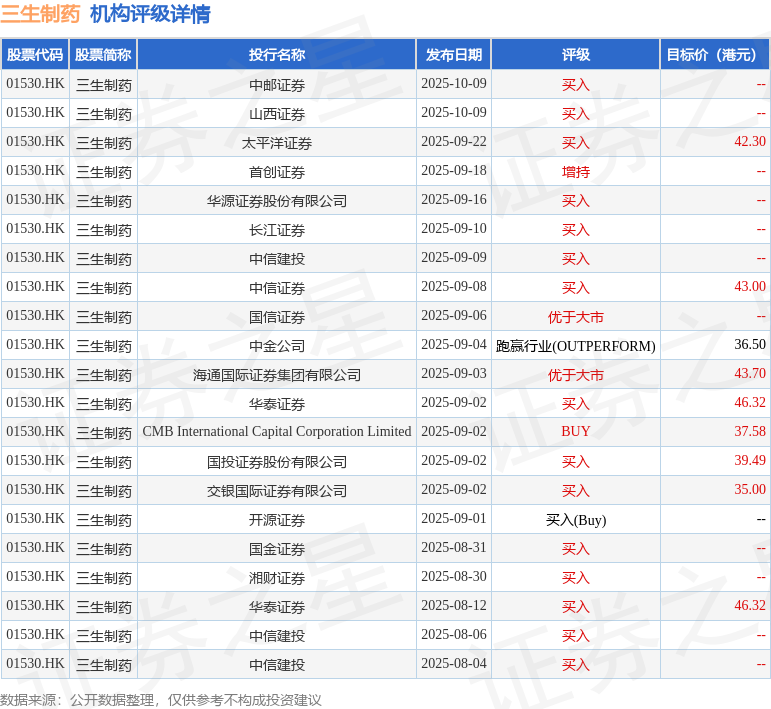Click 华泰证券 in the 2025-09-02 row
This screenshot has height=709, width=771.
(x=277, y=404)
